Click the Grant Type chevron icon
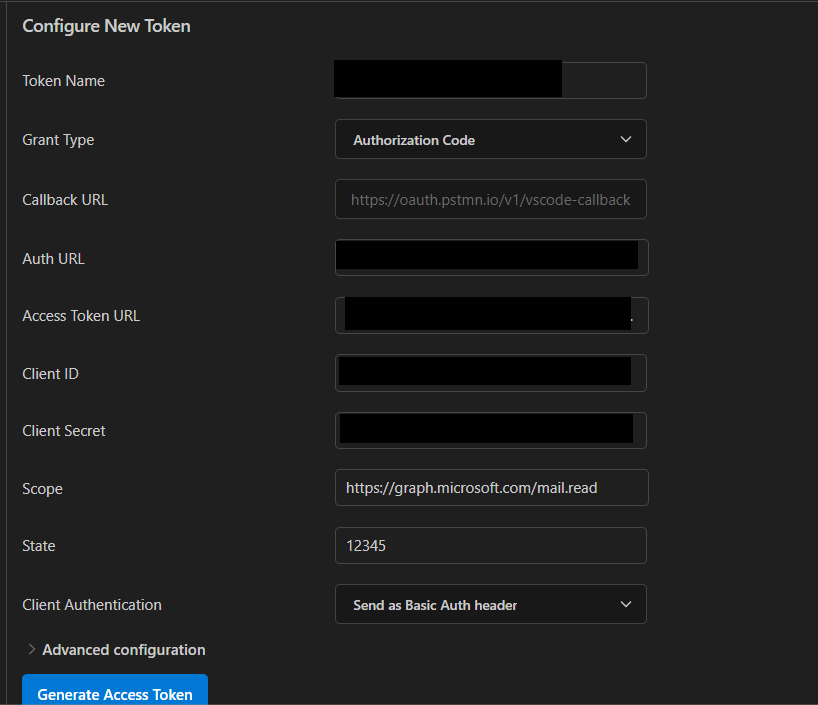Image resolution: width=818 pixels, height=705 pixels. (626, 139)
